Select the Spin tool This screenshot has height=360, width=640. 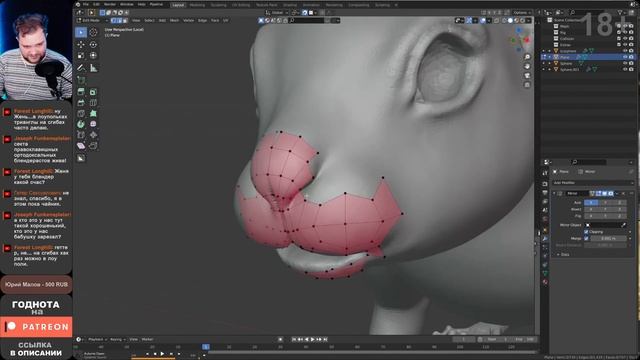click(x=81, y=124)
